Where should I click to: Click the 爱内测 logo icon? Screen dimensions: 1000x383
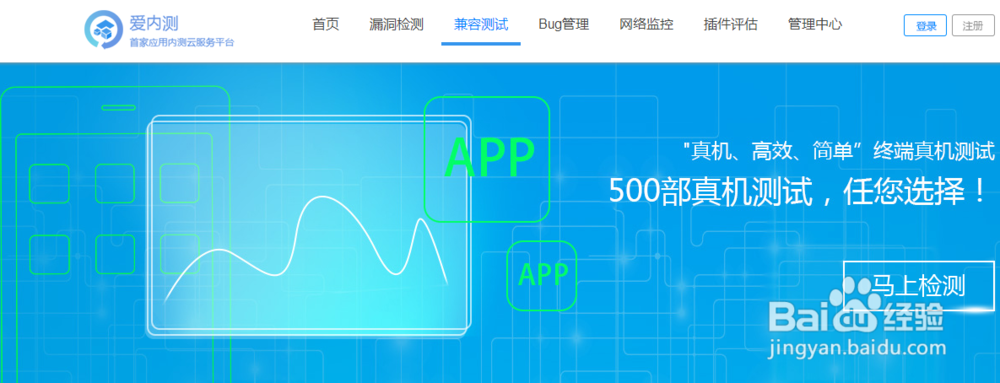point(104,29)
